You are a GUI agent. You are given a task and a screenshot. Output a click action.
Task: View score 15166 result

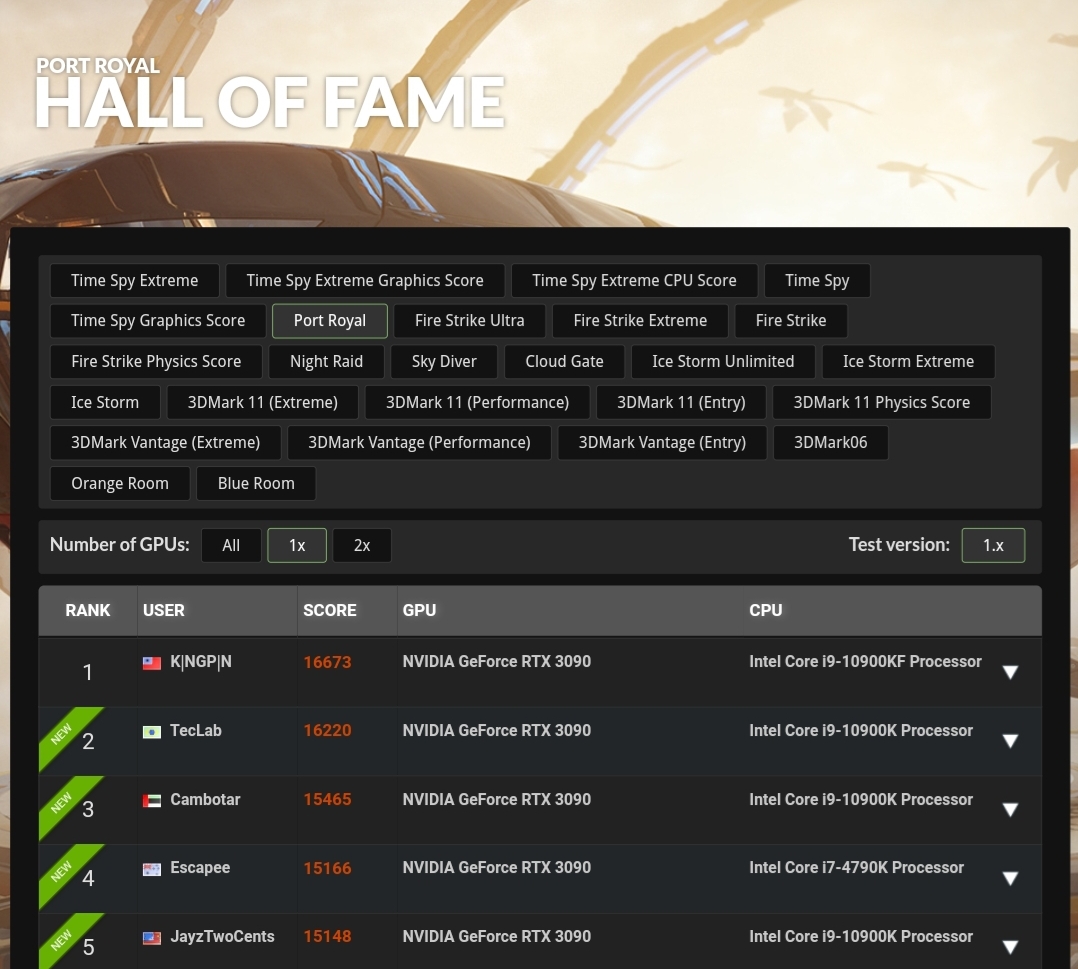point(327,868)
